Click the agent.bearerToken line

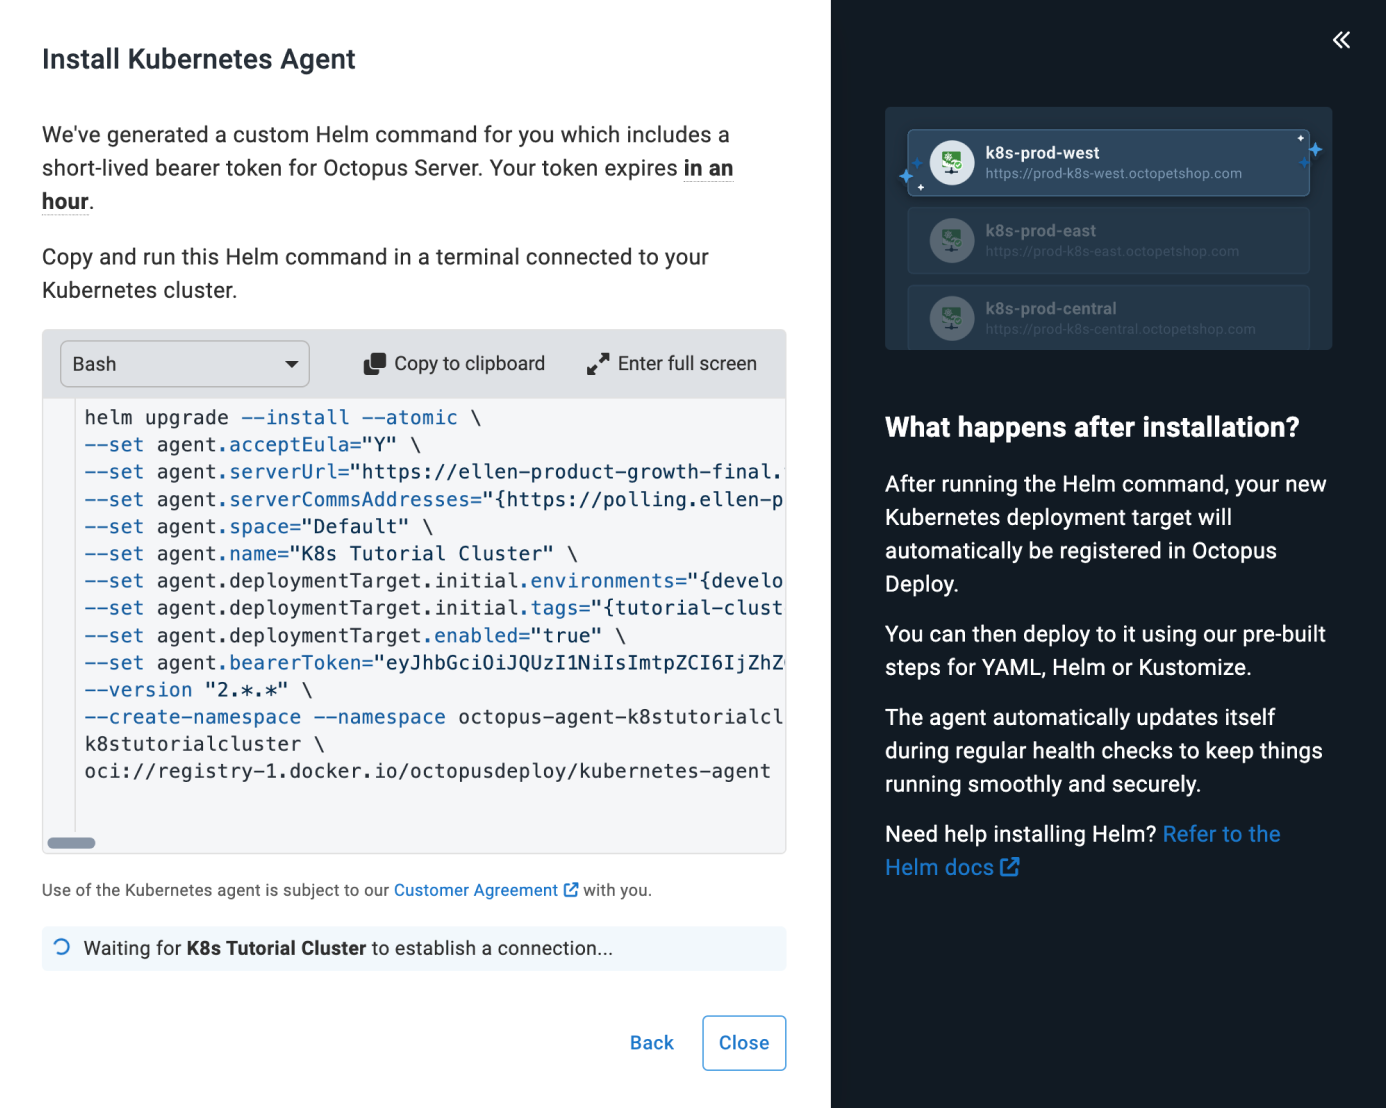(434, 662)
